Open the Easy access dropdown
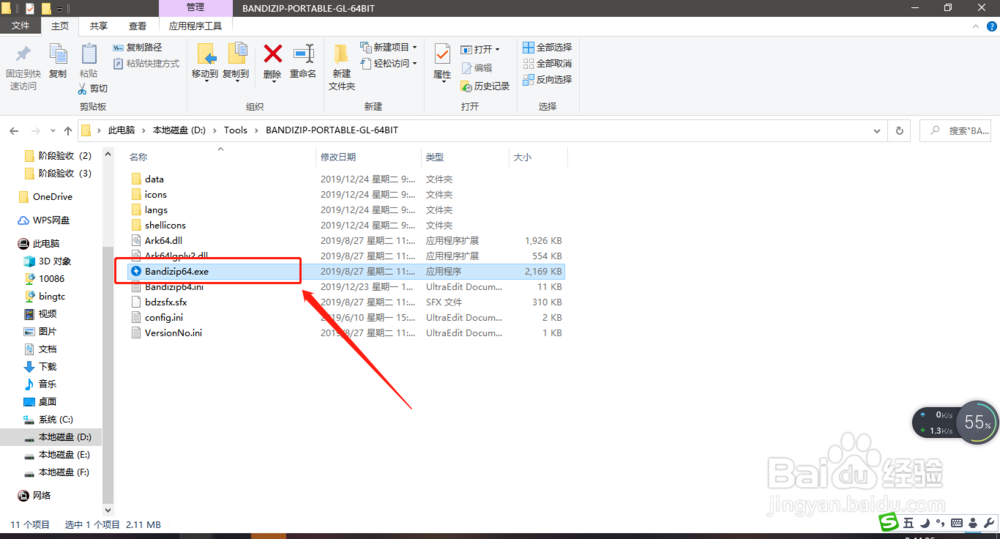Image resolution: width=1000 pixels, height=539 pixels. [388, 63]
